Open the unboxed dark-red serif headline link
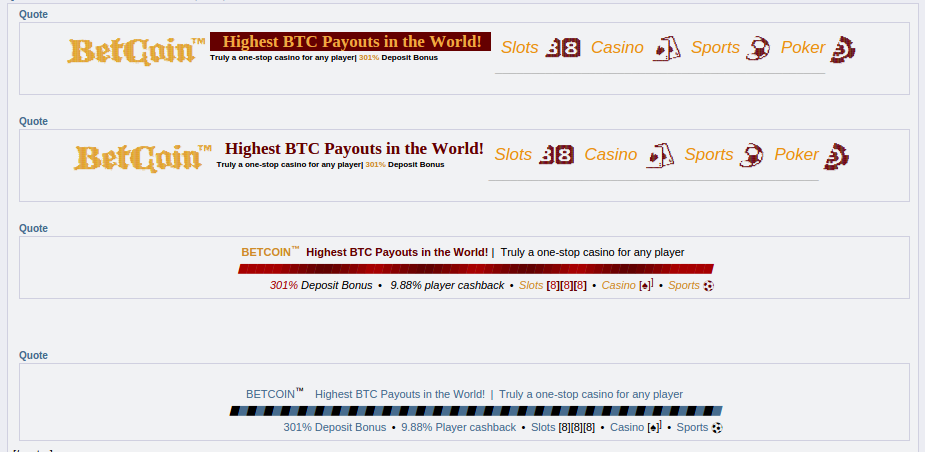Screen dimensions: 925x452 coord(354,148)
